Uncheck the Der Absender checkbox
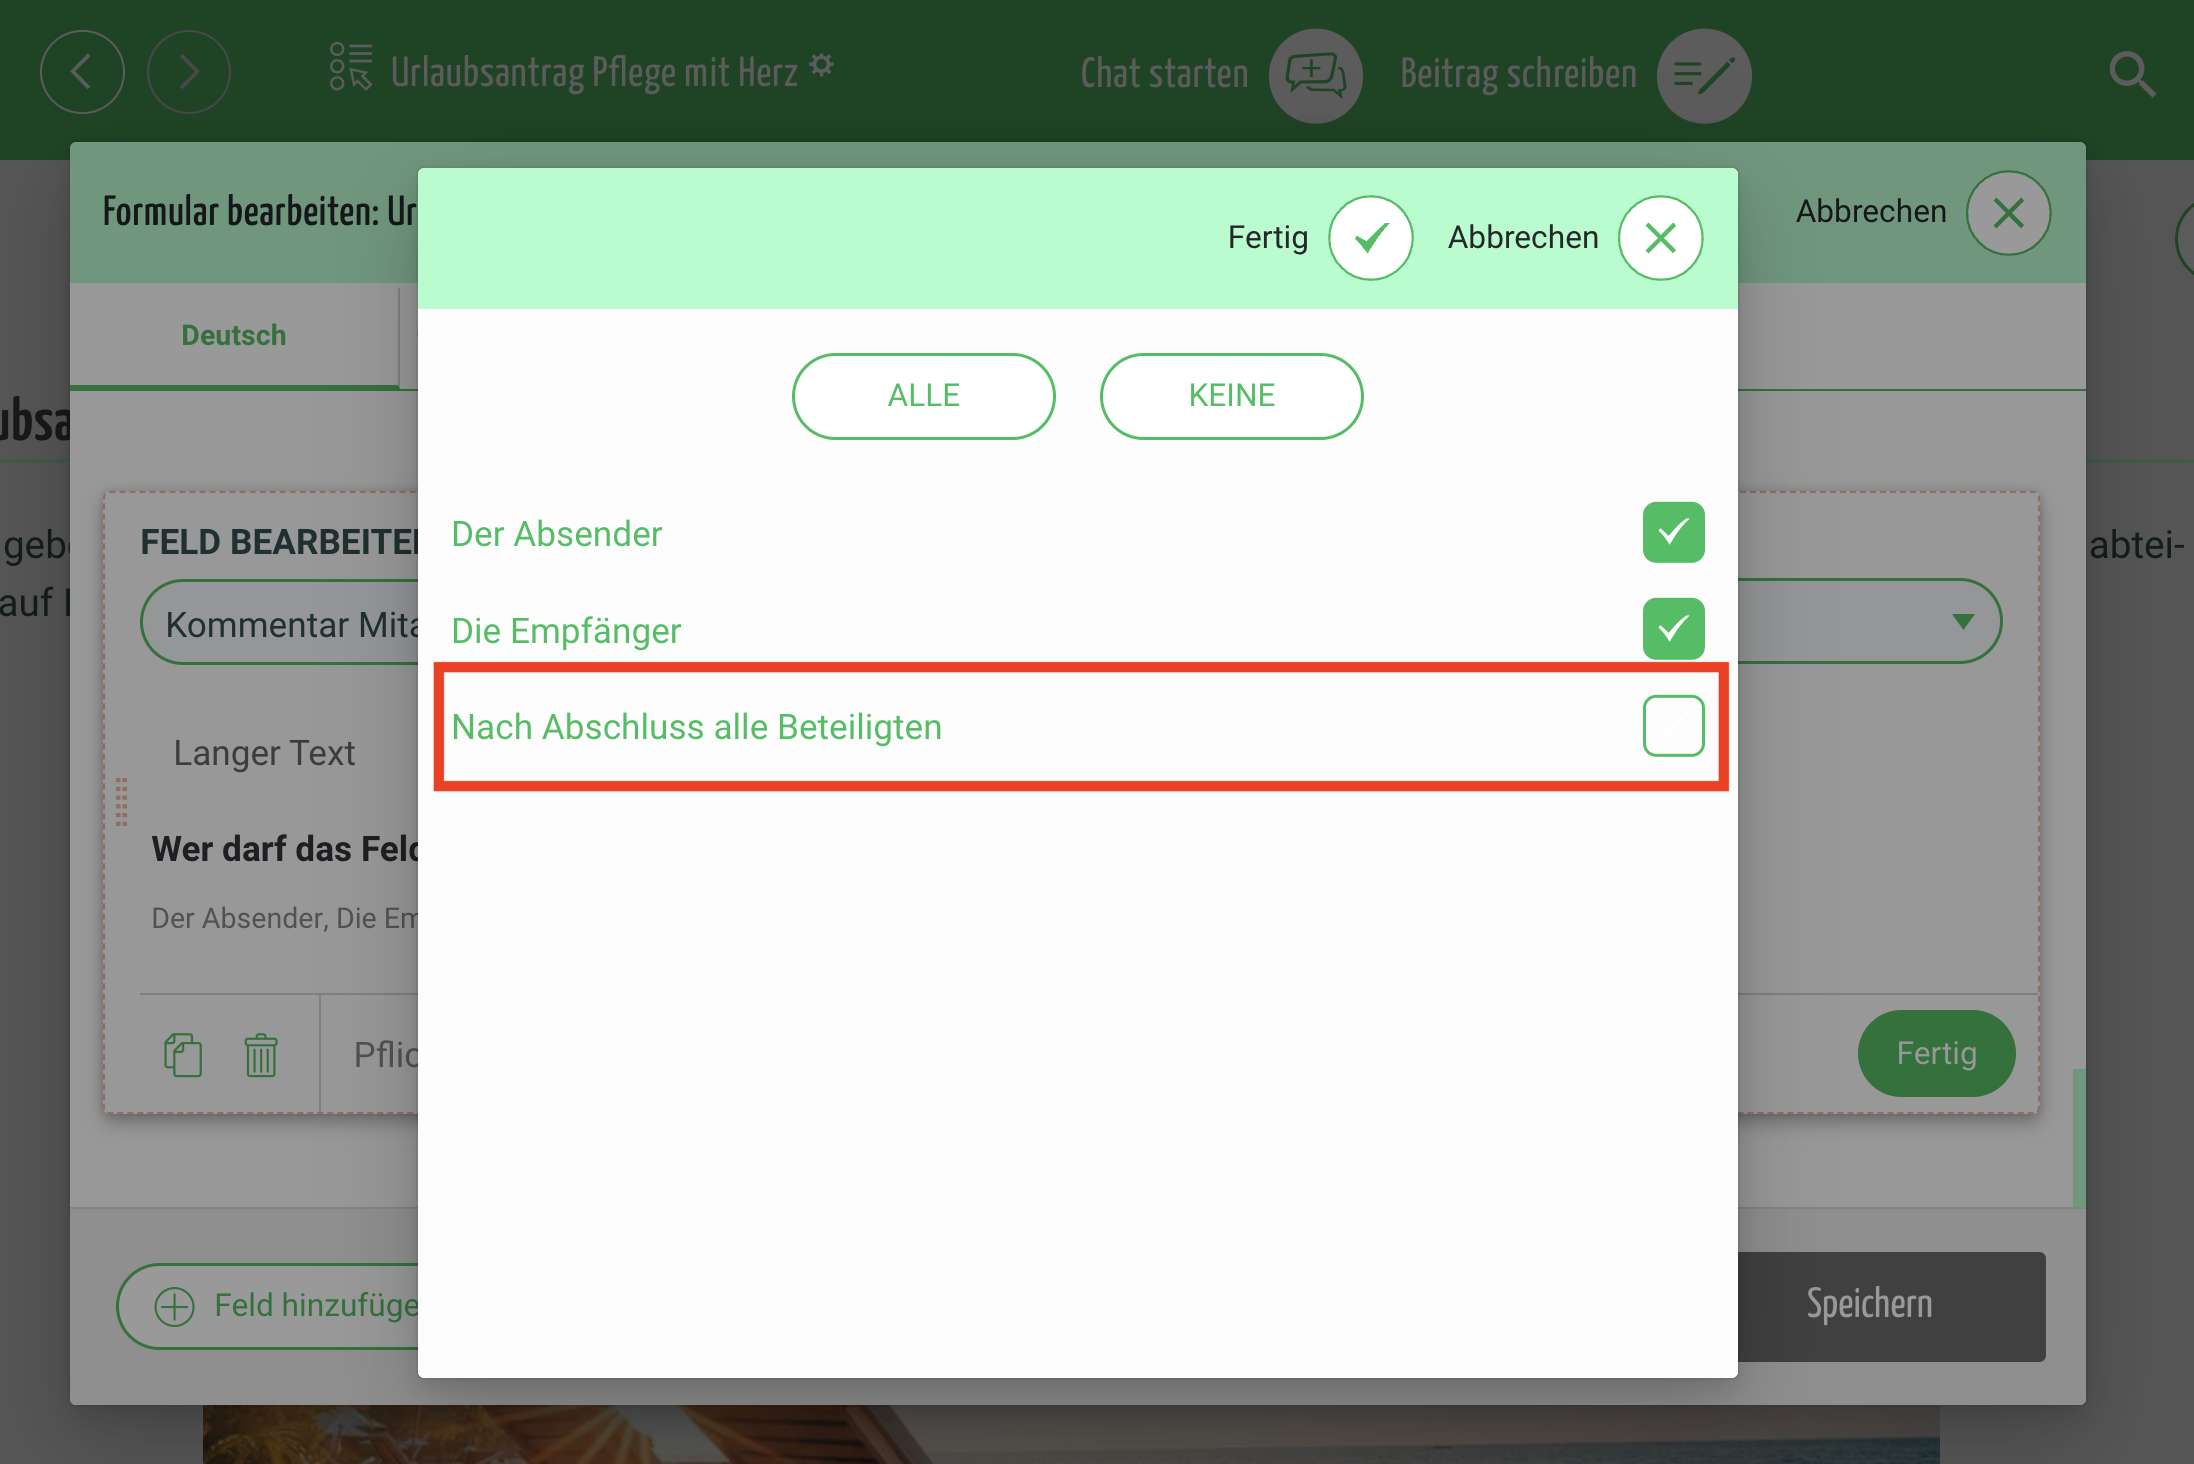The image size is (2194, 1464). point(1673,532)
